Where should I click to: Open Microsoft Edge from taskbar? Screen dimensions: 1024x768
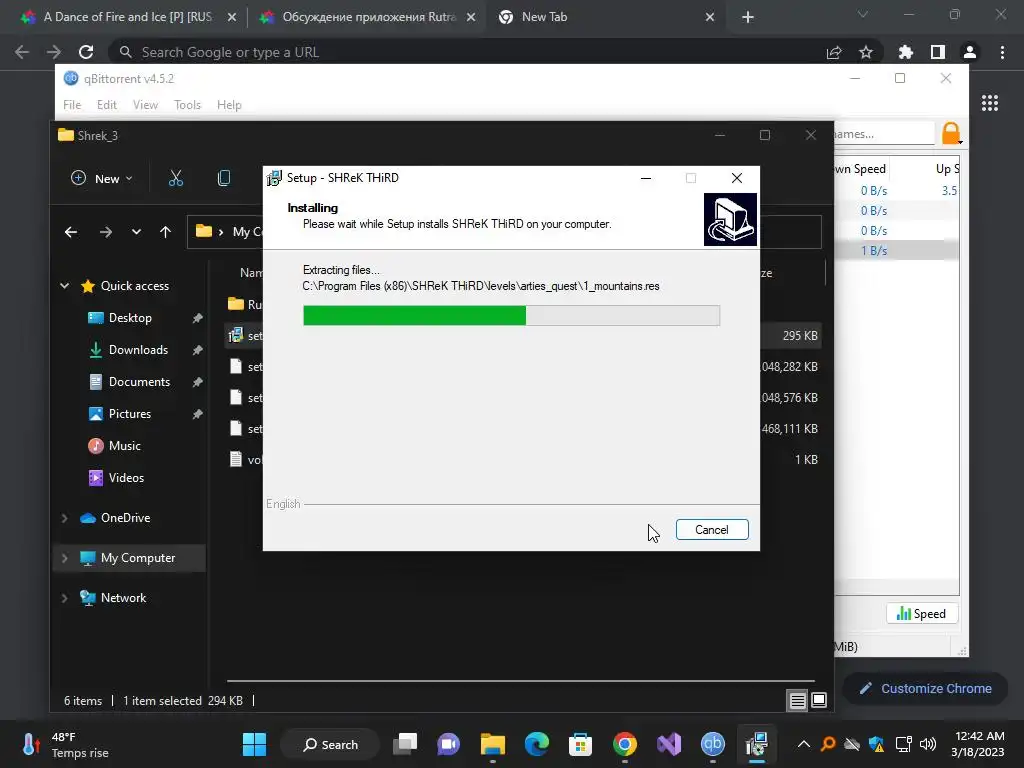tap(537, 744)
